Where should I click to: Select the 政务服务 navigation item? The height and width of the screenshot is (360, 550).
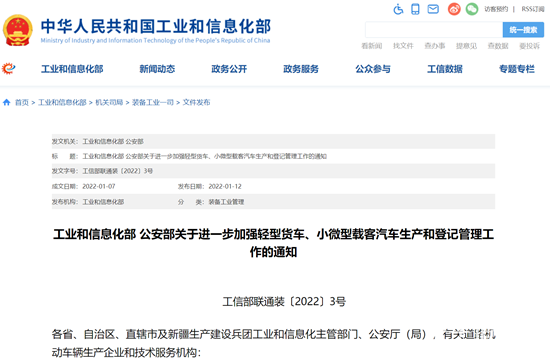click(x=301, y=69)
